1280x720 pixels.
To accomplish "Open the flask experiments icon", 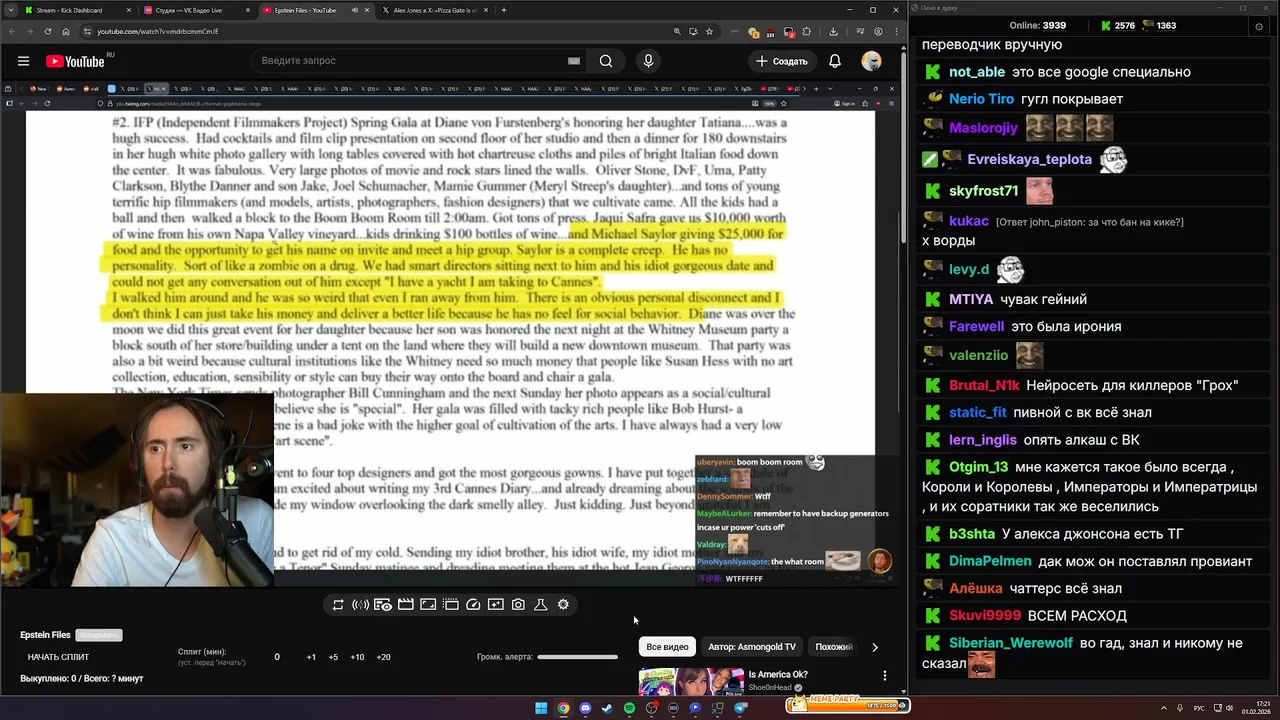I will click(541, 604).
